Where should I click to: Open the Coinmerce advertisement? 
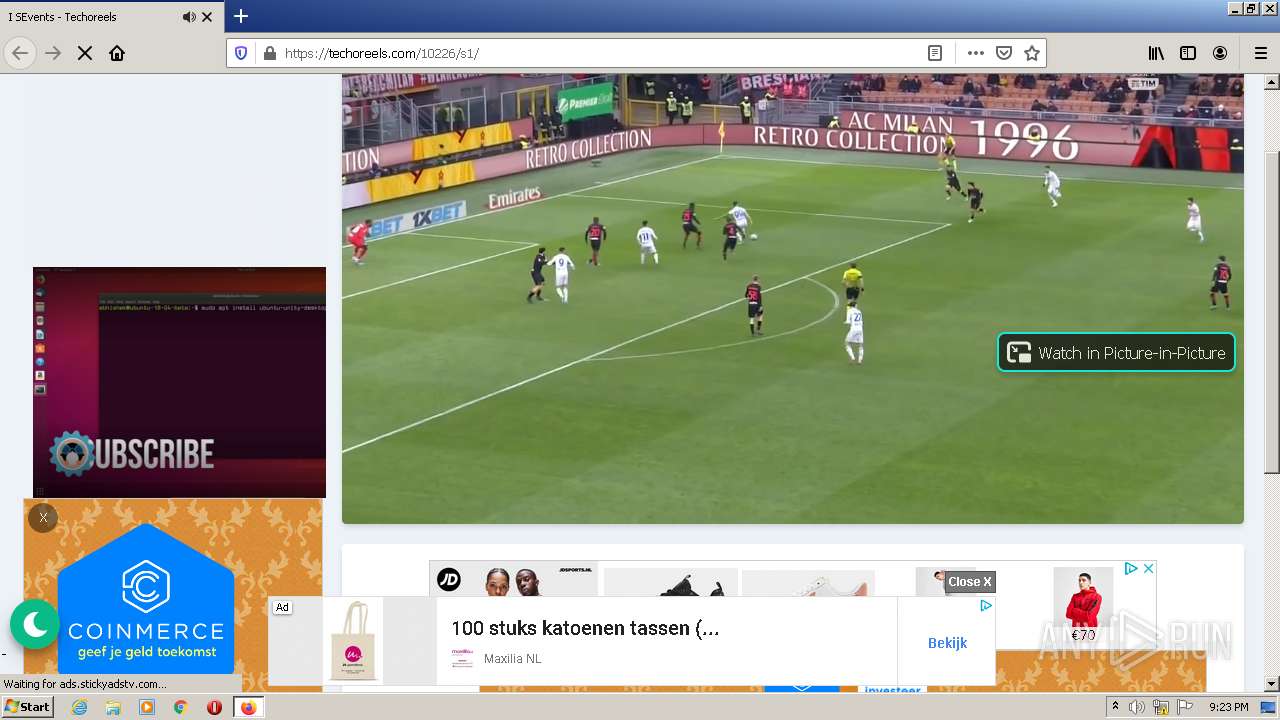coord(146,600)
